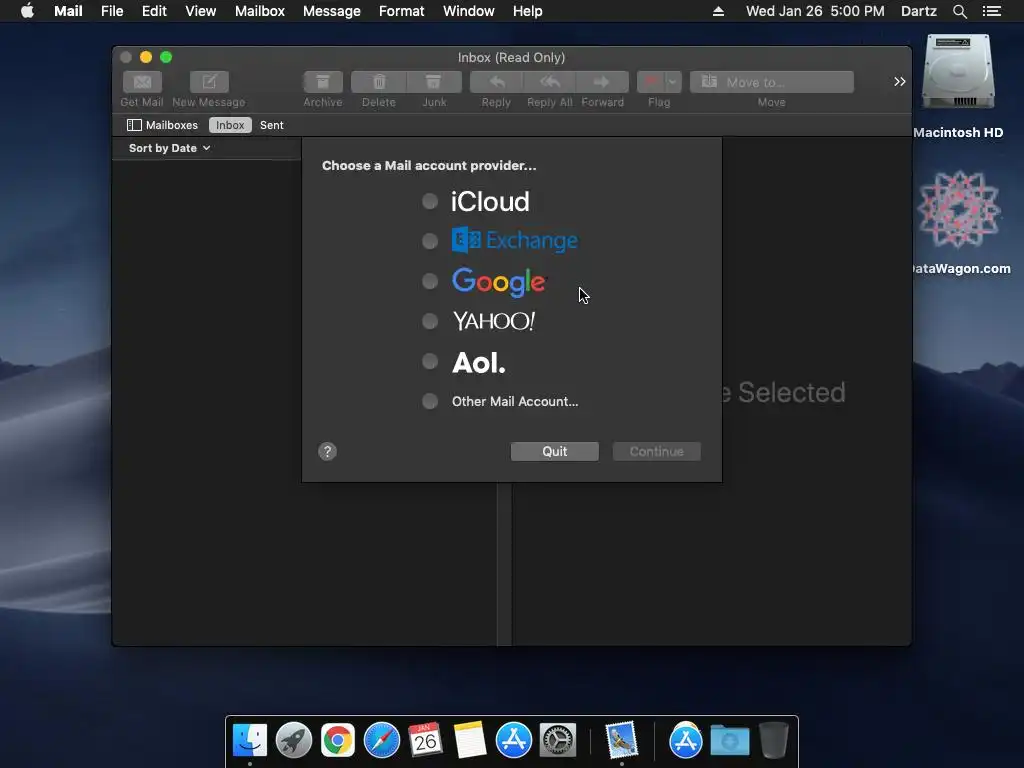
Task: Compose with the New Message icon
Action: [209, 82]
